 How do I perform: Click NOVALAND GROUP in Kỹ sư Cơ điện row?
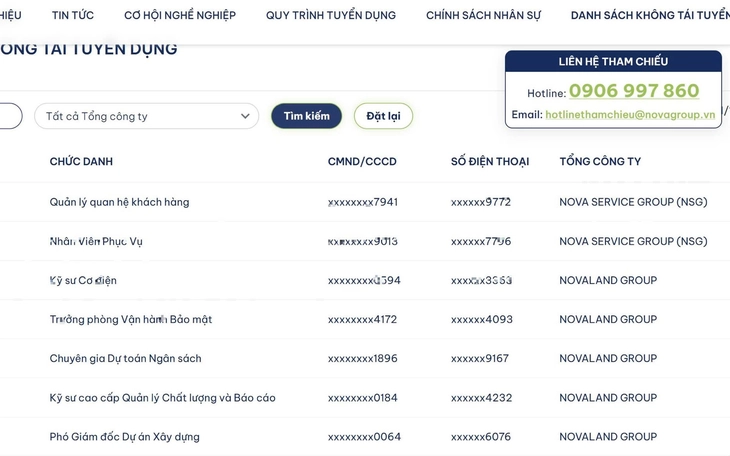pyautogui.click(x=608, y=280)
